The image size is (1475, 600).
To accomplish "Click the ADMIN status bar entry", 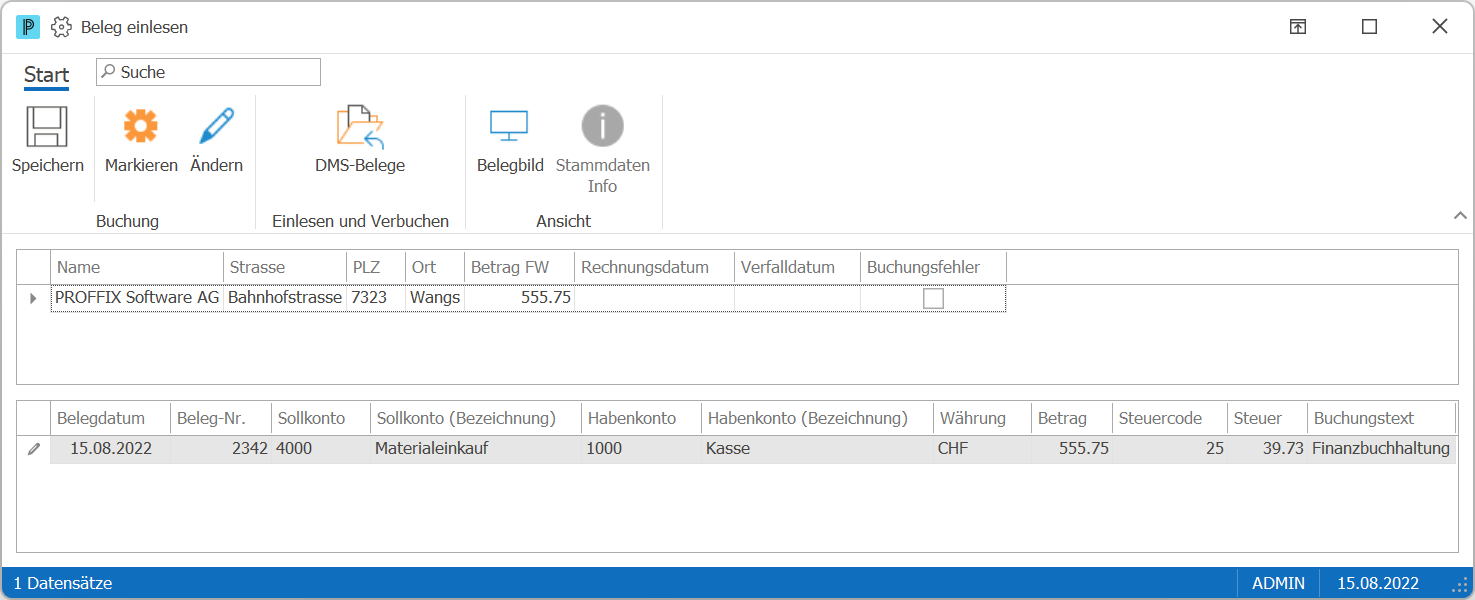I will (x=1279, y=583).
